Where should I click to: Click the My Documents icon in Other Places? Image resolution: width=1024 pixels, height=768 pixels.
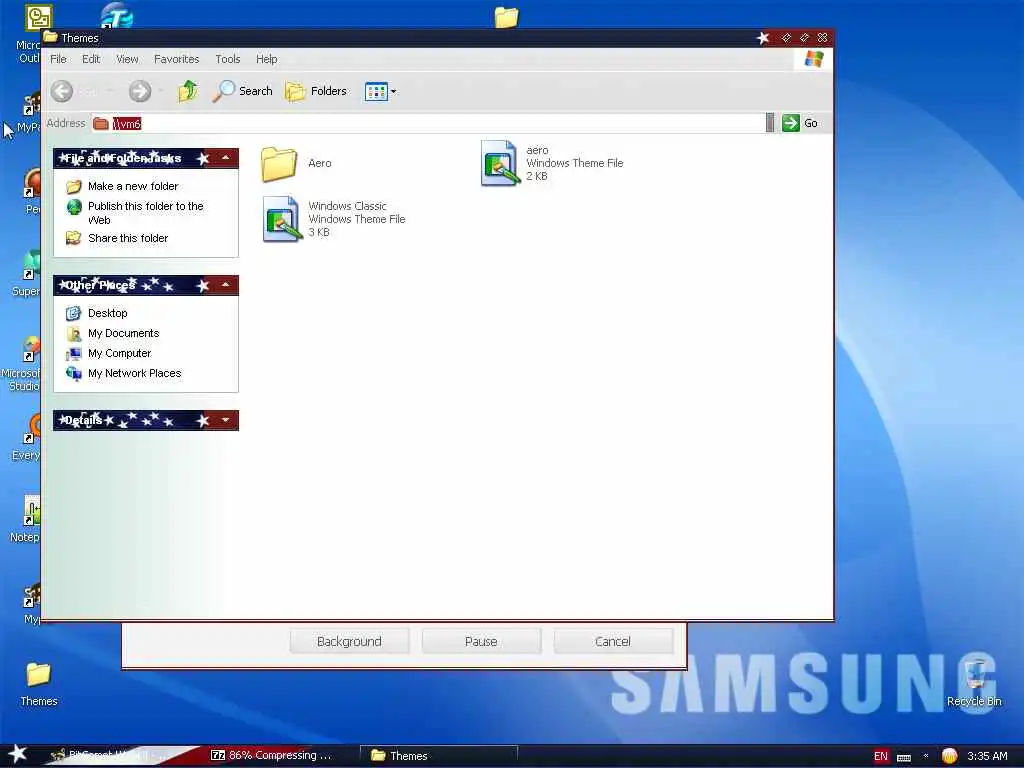tap(74, 334)
